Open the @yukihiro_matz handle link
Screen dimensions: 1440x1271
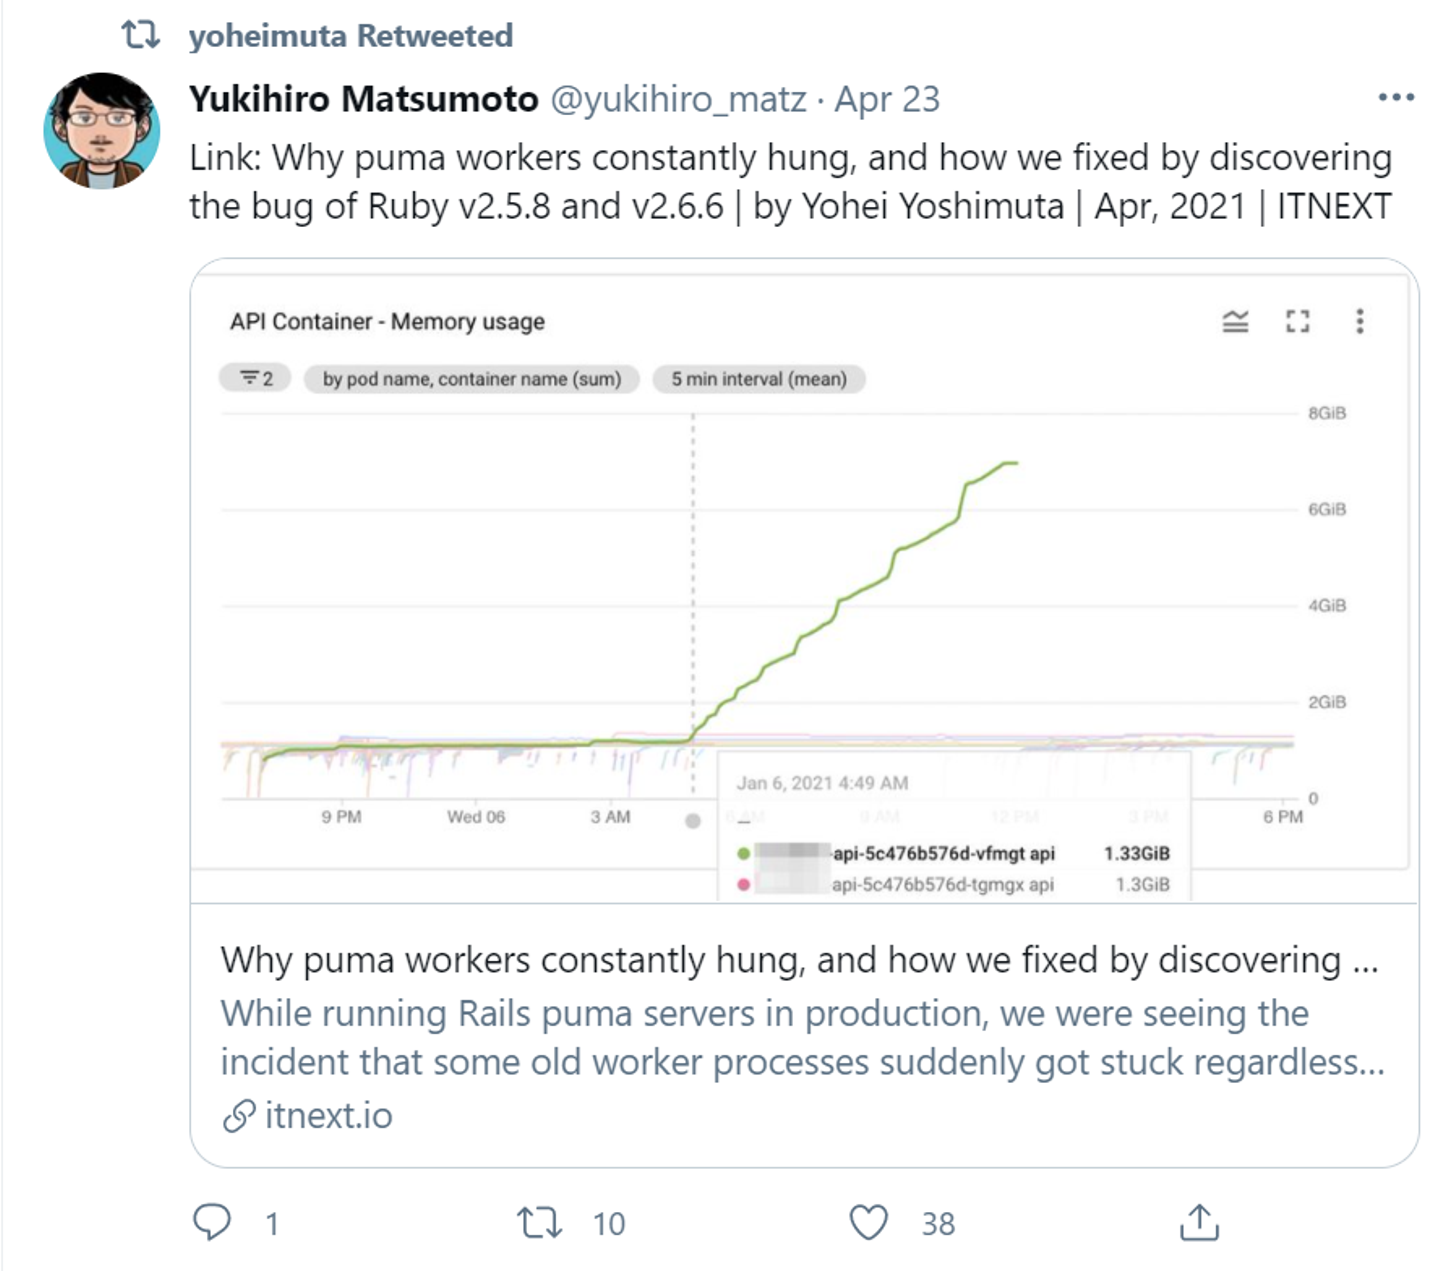point(678,99)
